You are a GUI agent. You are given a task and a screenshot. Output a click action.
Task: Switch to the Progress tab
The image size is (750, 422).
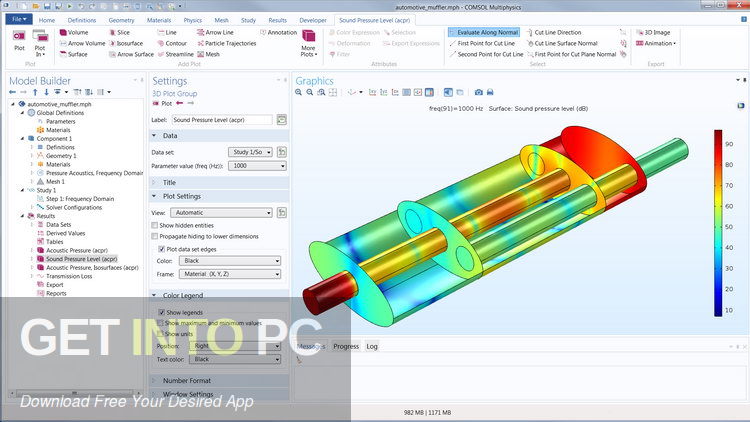[x=346, y=346]
